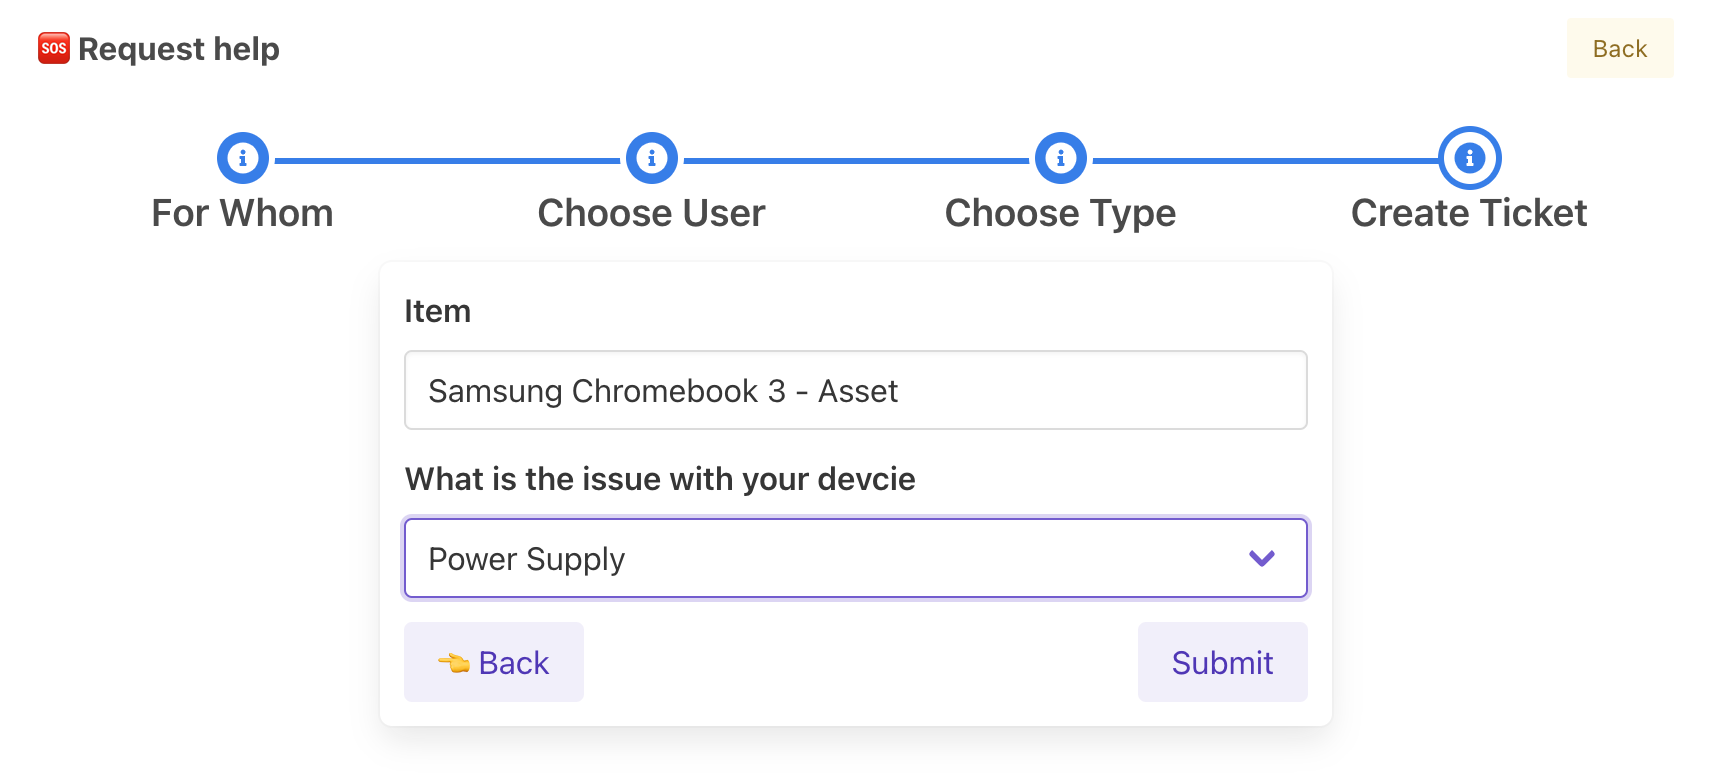
Task: Click the progress line between Choose Type and Create Ticket
Action: [x=1265, y=160]
